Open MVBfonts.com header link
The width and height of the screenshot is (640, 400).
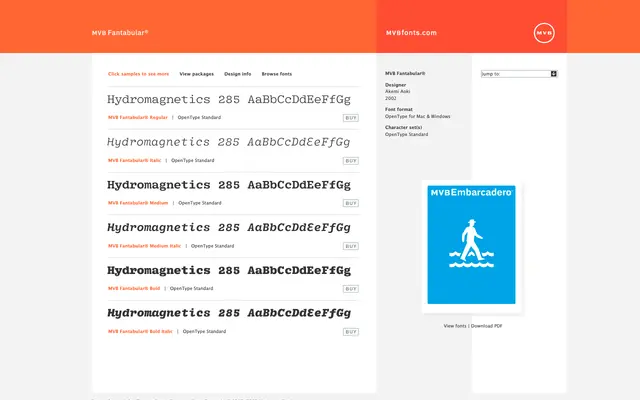(411, 33)
